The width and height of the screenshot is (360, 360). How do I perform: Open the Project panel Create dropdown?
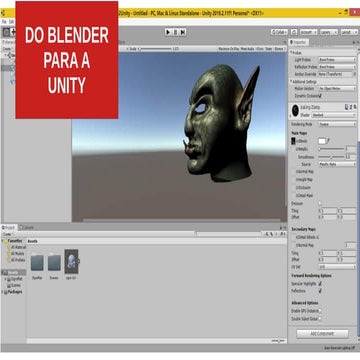(7, 234)
